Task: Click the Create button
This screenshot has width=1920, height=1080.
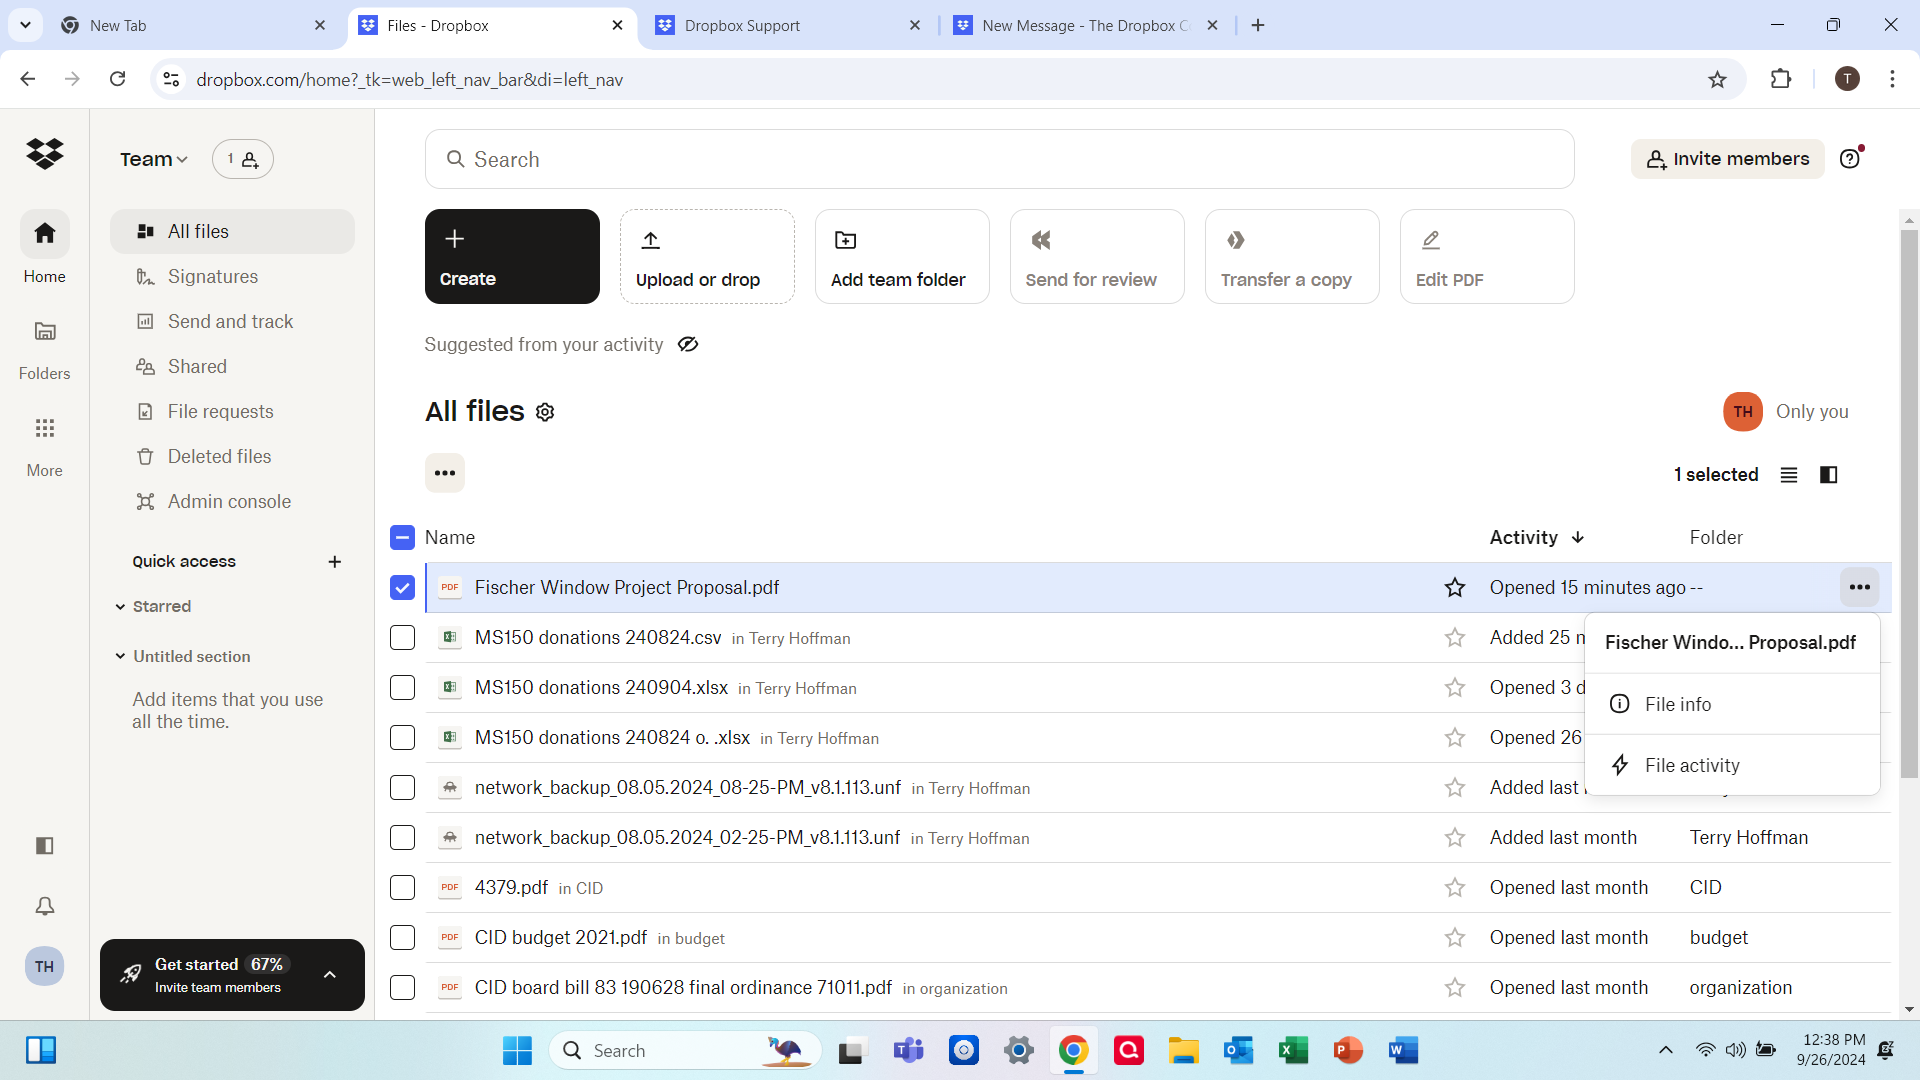Action: pos(512,257)
